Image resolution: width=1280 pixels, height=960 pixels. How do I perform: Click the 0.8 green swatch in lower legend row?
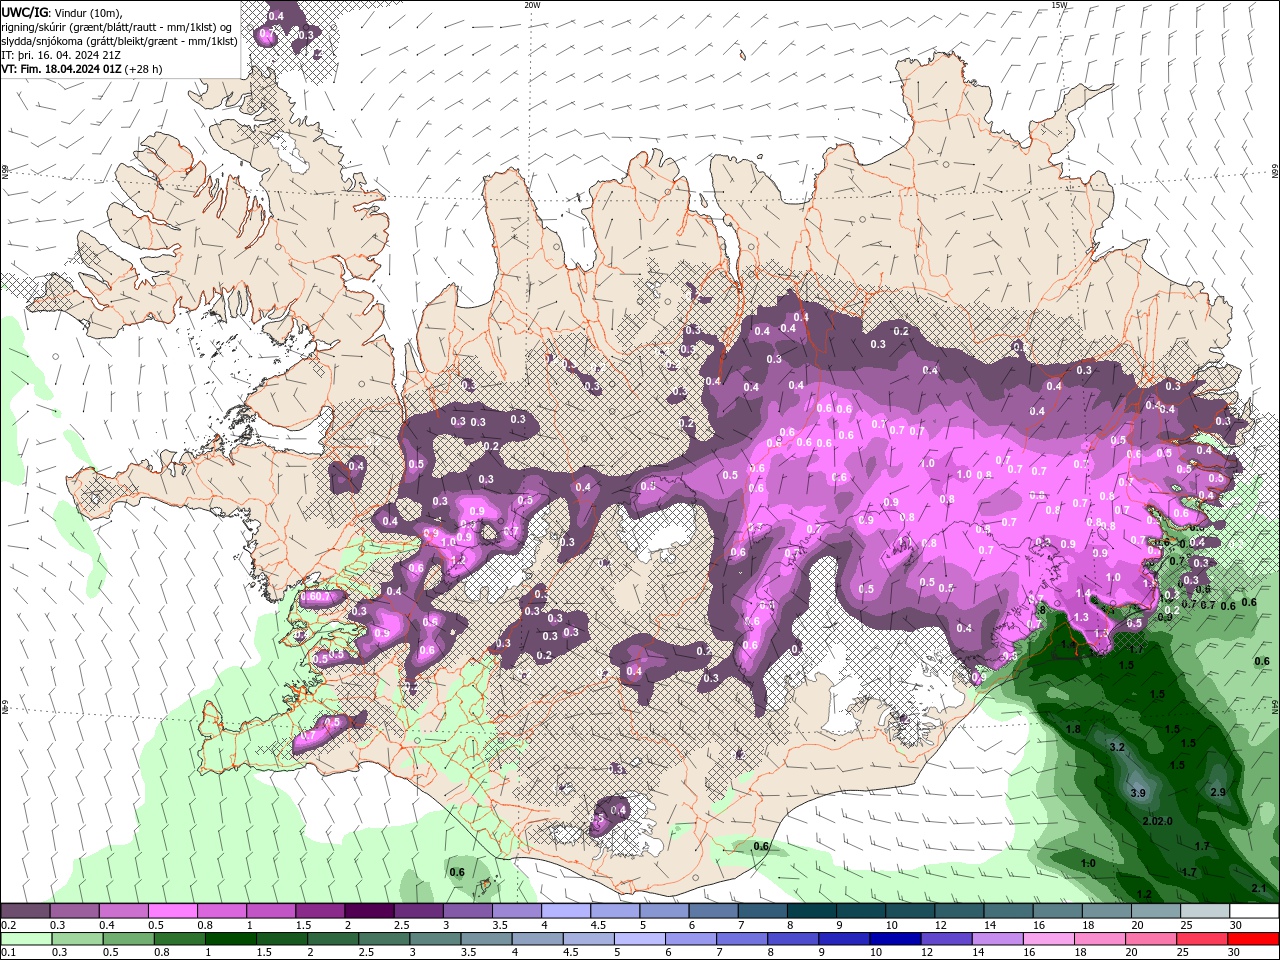coord(179,939)
